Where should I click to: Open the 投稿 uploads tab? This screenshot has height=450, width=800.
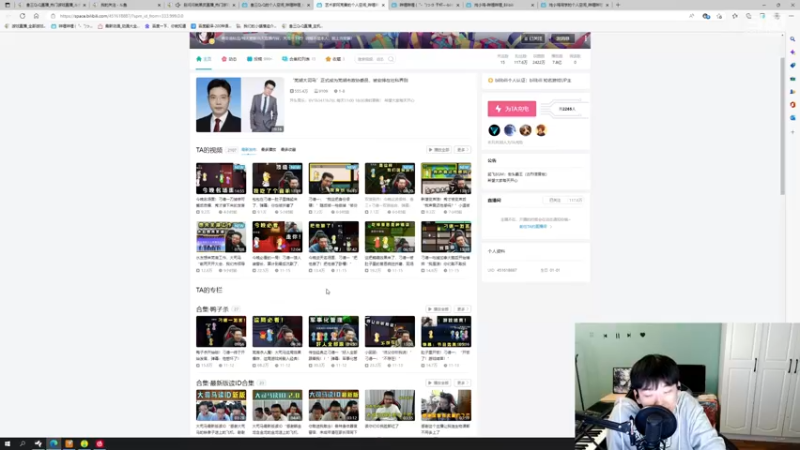coord(259,59)
